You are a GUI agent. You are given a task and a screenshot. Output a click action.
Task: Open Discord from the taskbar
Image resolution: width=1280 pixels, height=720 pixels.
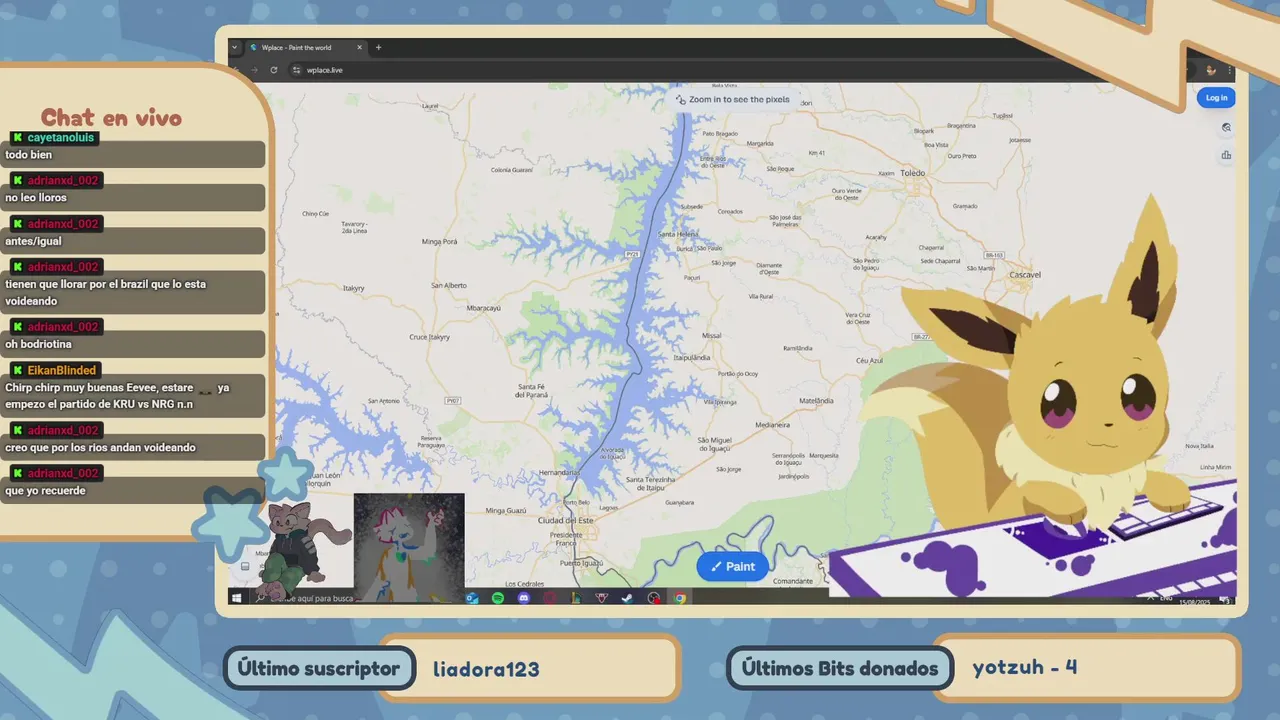tap(524, 598)
